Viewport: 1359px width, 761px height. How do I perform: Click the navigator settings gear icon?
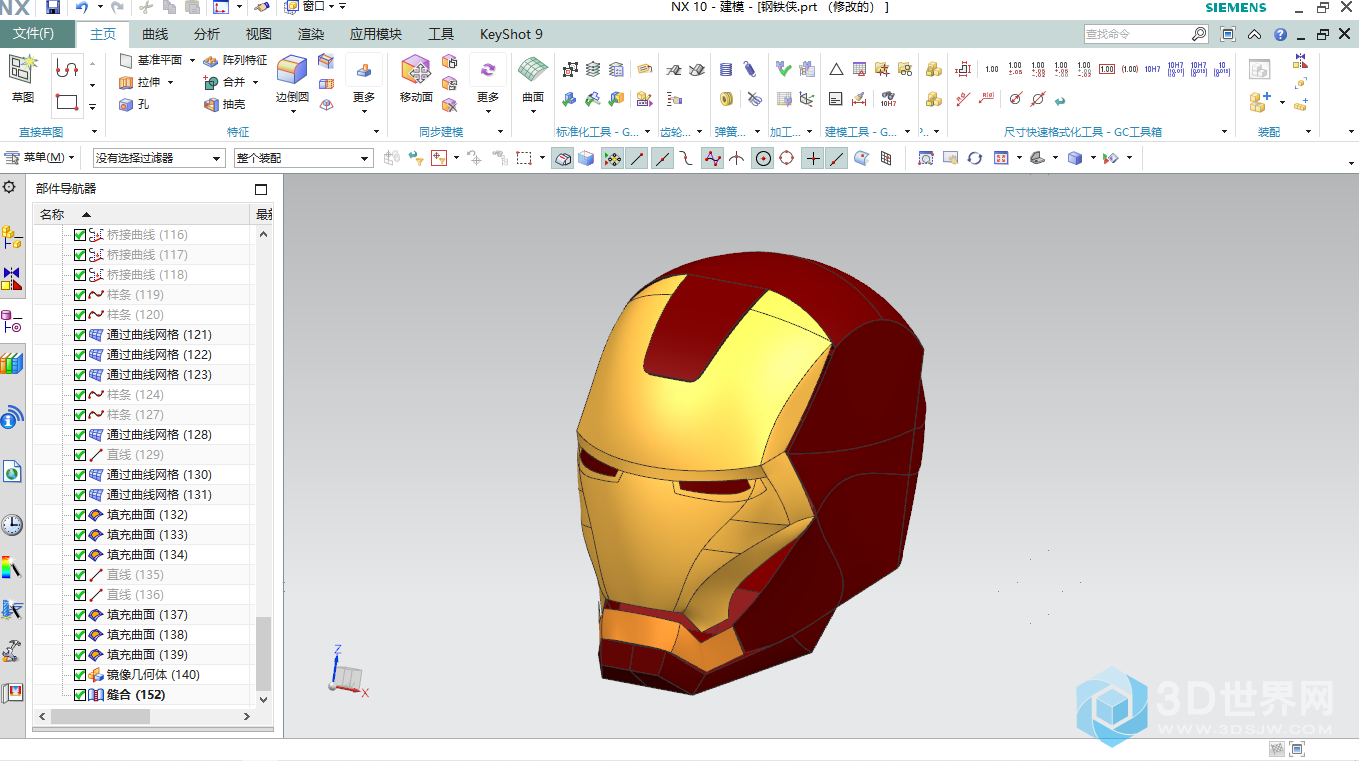click(10, 187)
